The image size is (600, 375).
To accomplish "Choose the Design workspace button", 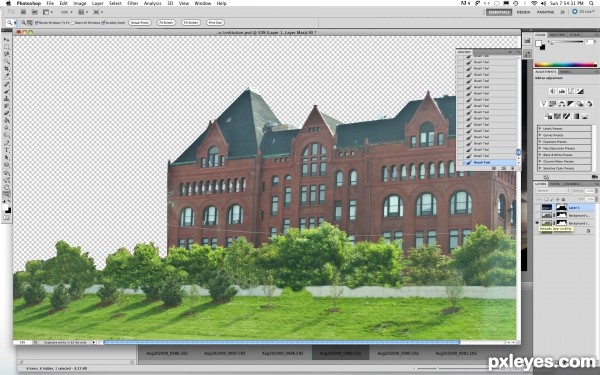I will coord(523,12).
